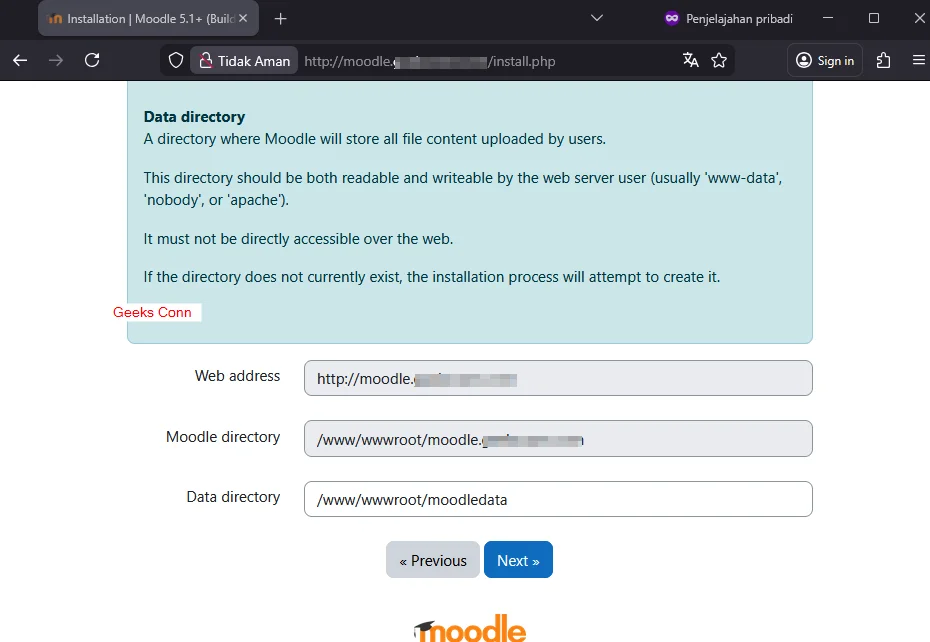Click the forward navigation arrow
The image size is (930, 642).
(56, 60)
